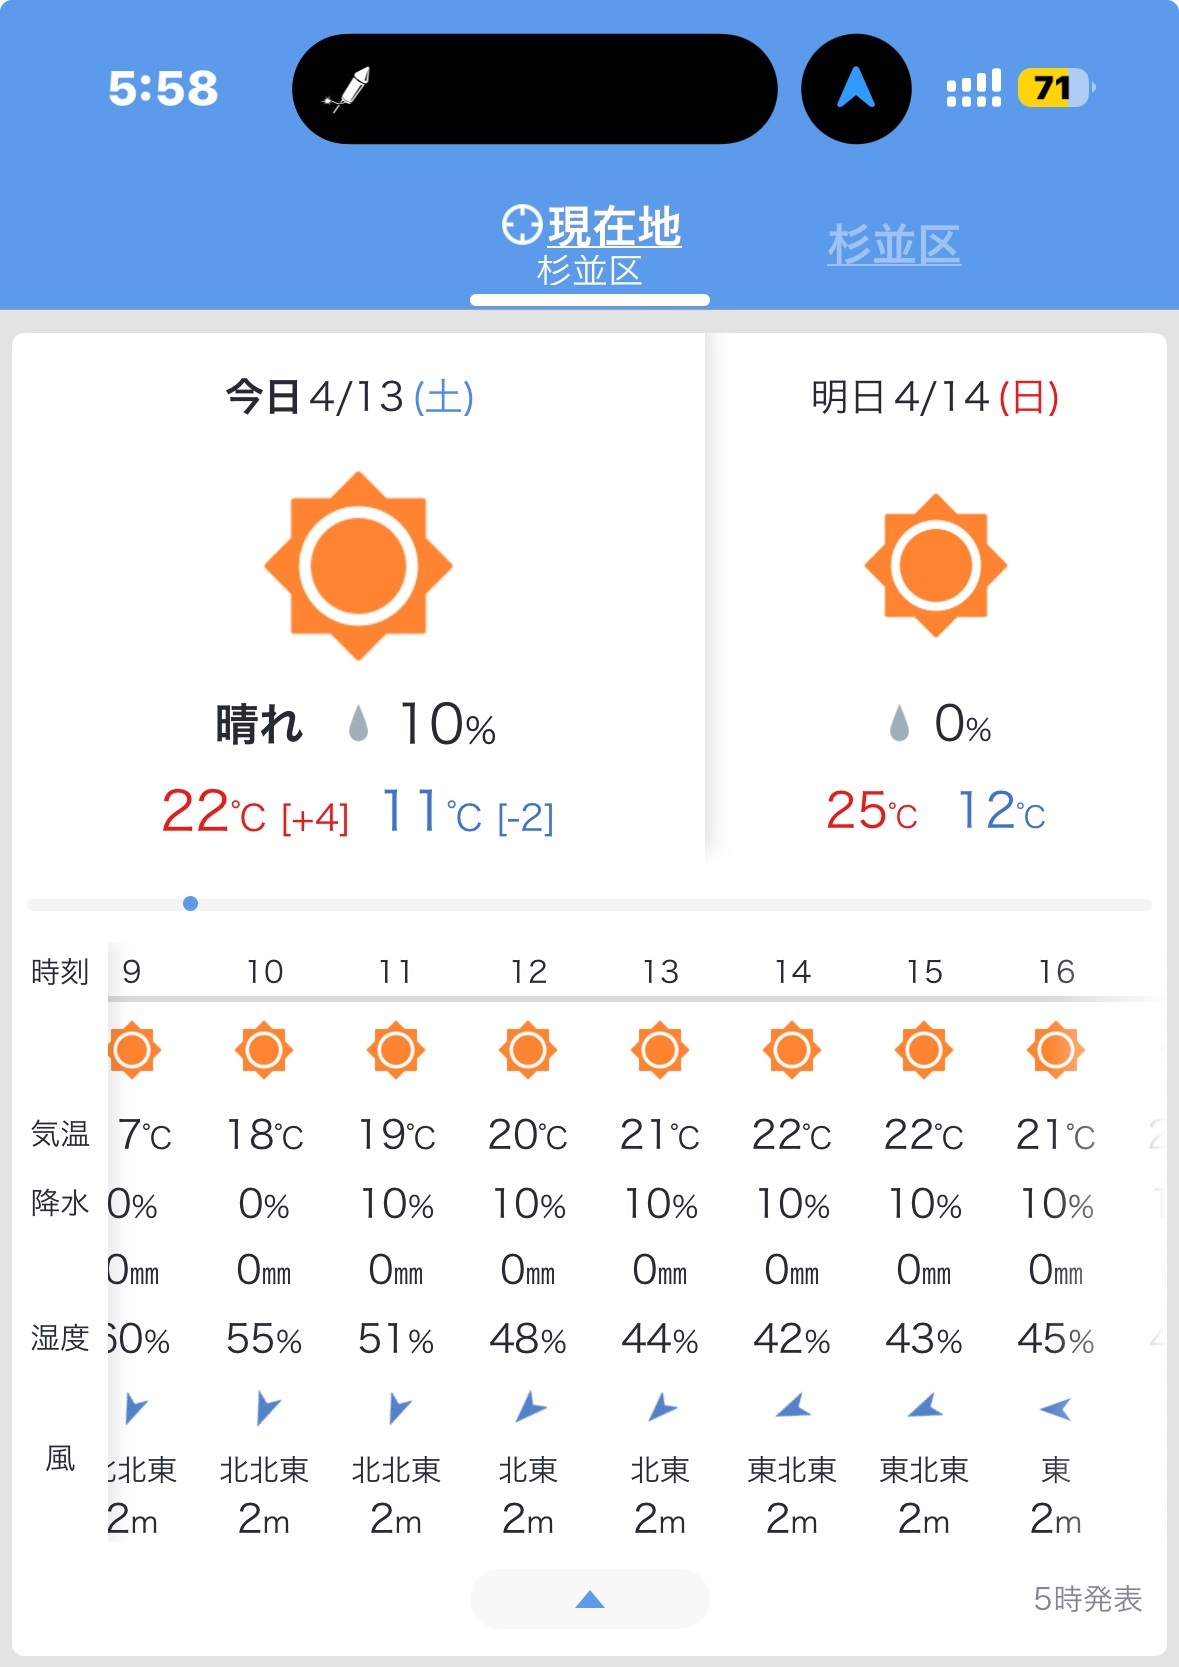Tap the wind arrow above 北北東 at 10 o'clock
Screen dimensions: 1179x1667
point(266,1408)
